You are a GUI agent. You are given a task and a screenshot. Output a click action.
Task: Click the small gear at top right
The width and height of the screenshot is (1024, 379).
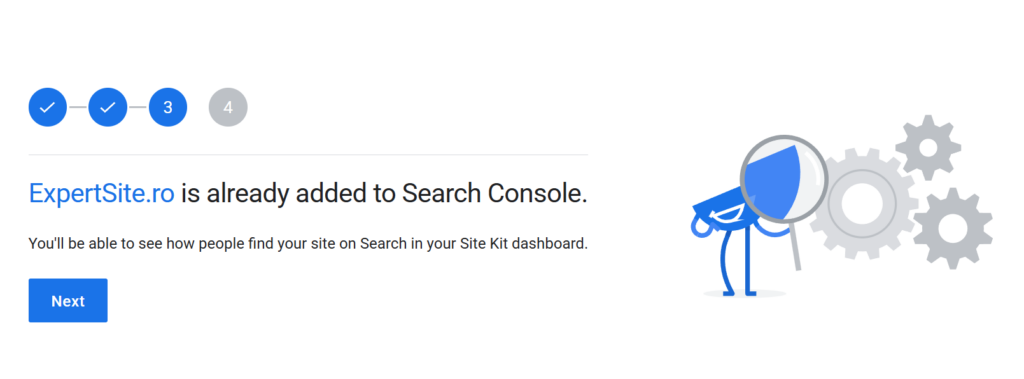tap(928, 148)
